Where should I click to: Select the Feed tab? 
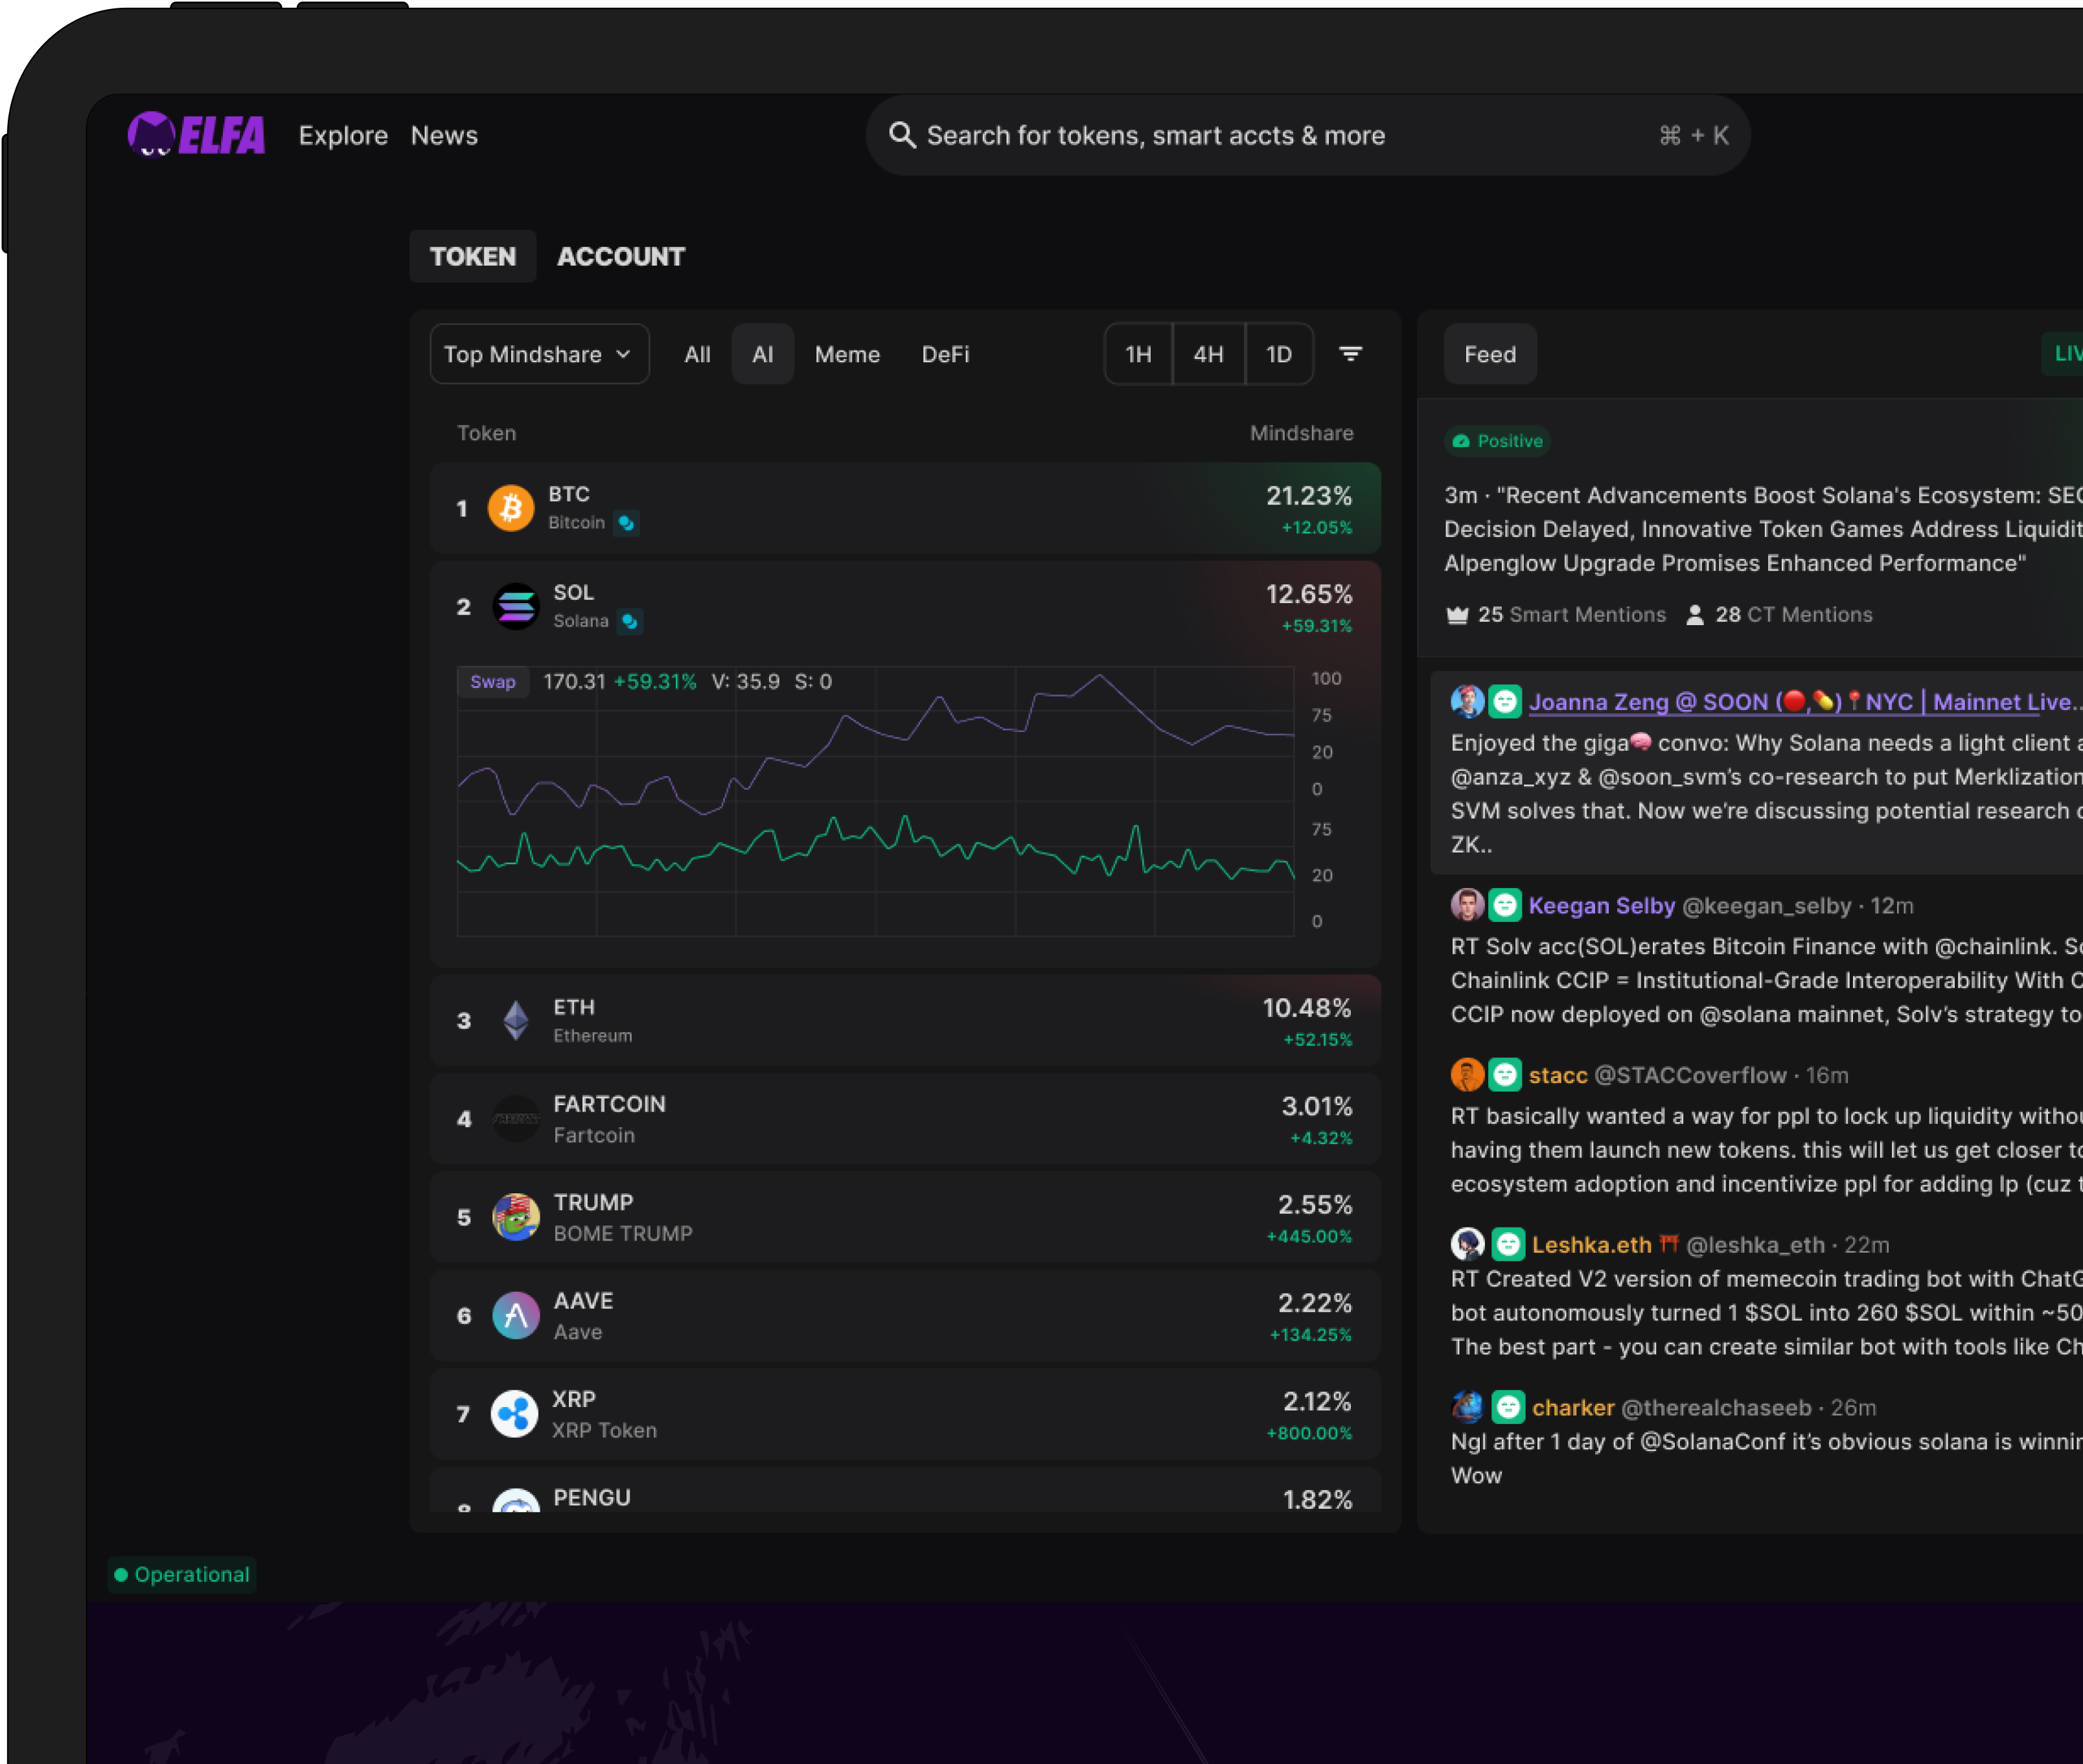pyautogui.click(x=1490, y=354)
